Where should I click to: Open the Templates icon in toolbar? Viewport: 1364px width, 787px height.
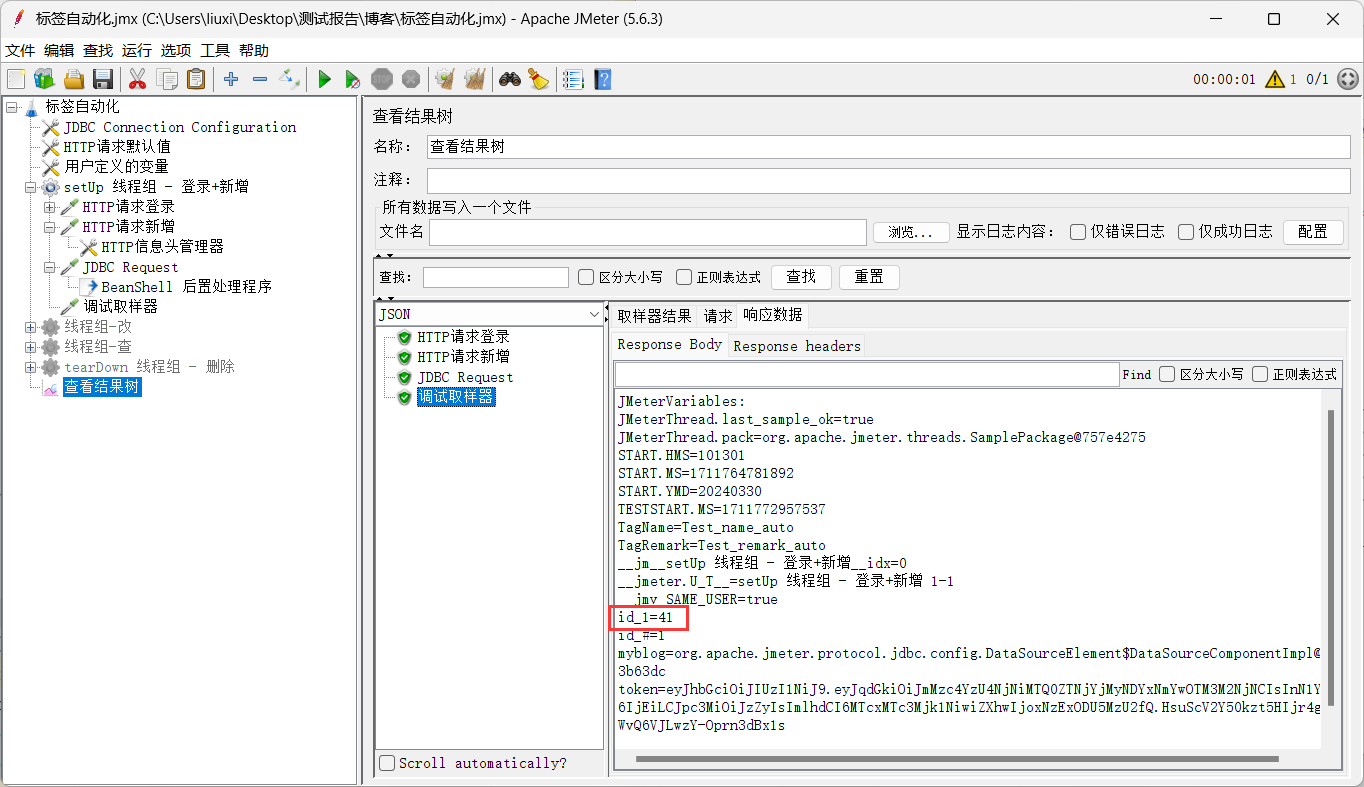click(44, 79)
